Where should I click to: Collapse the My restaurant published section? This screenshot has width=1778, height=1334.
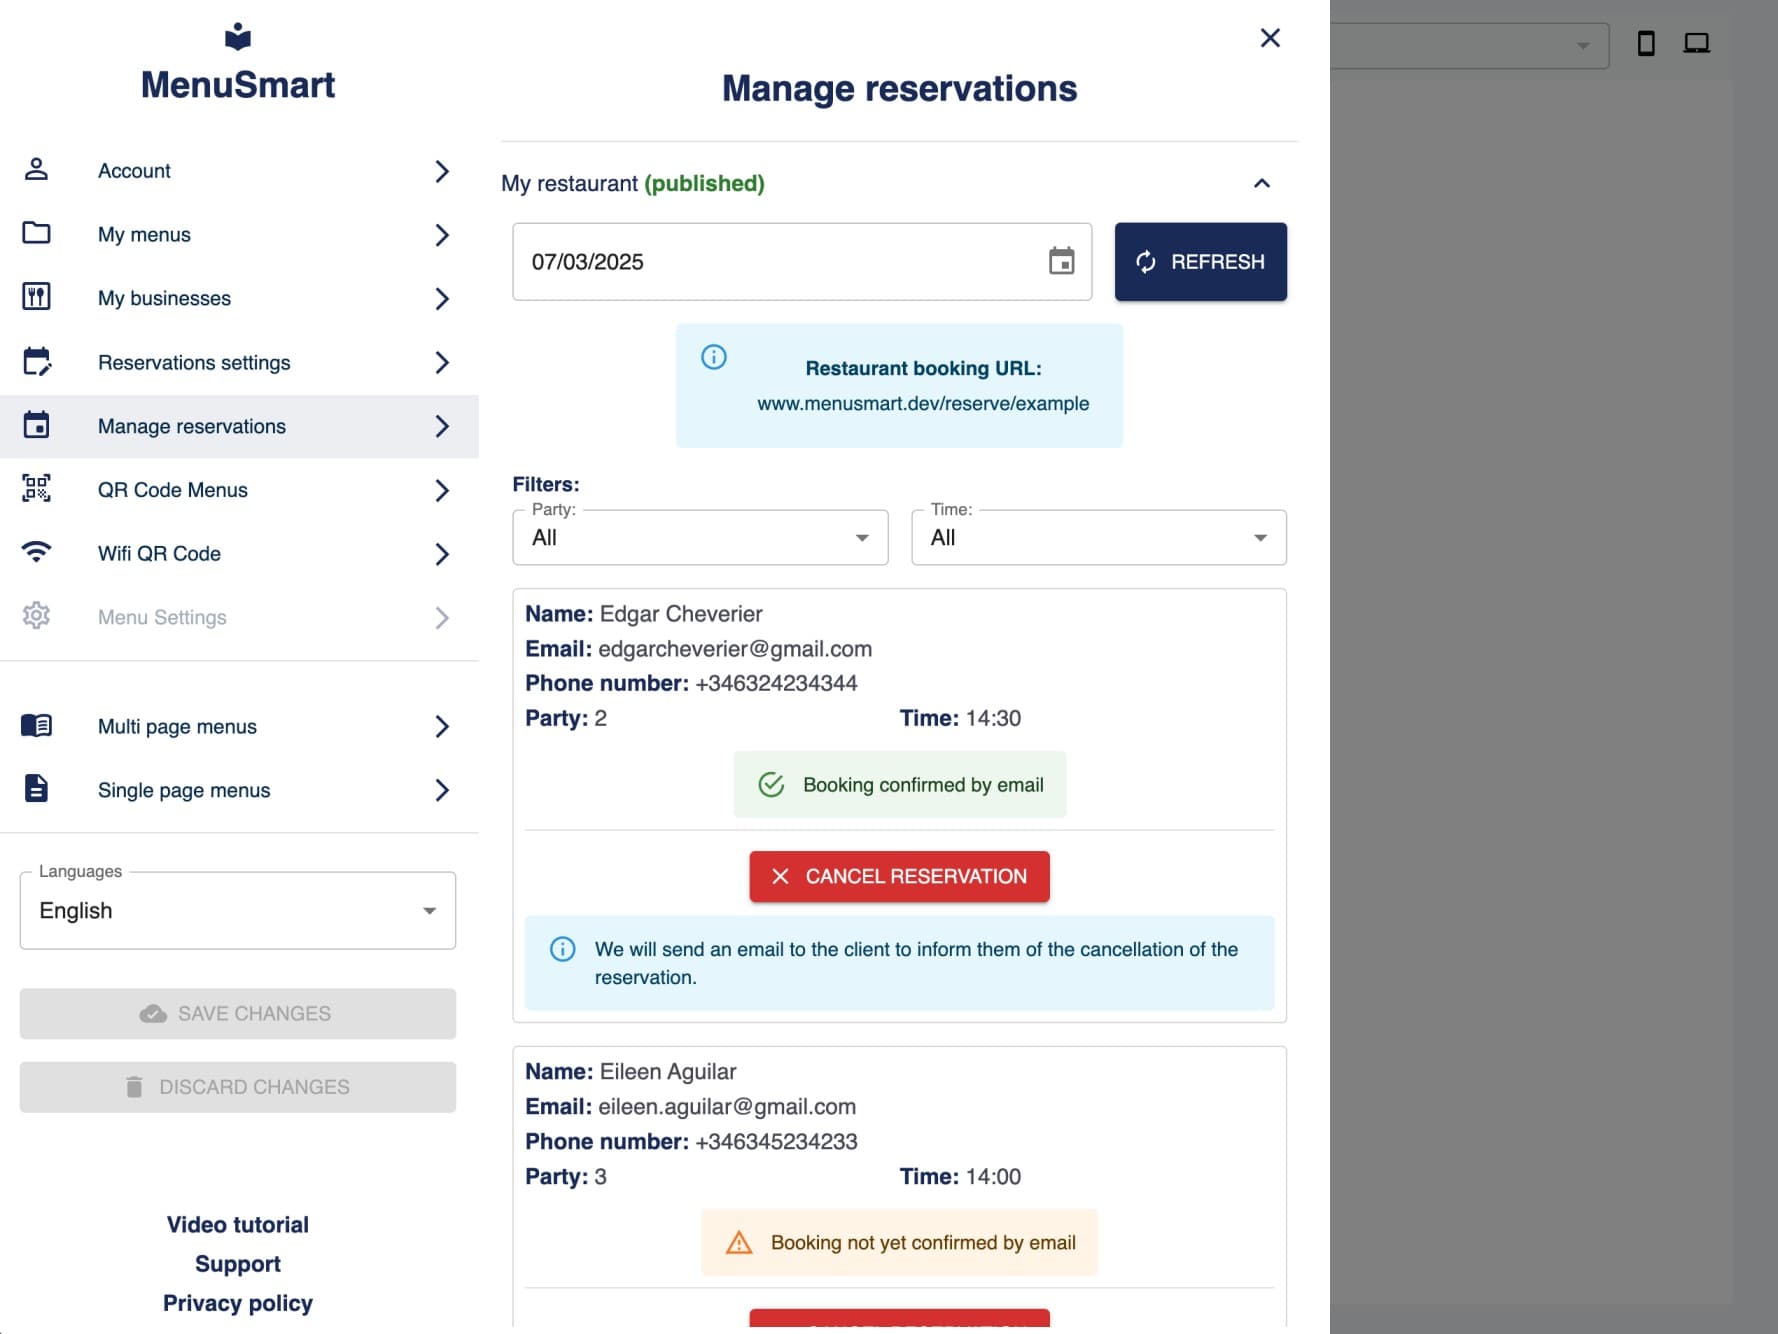[x=1262, y=183]
